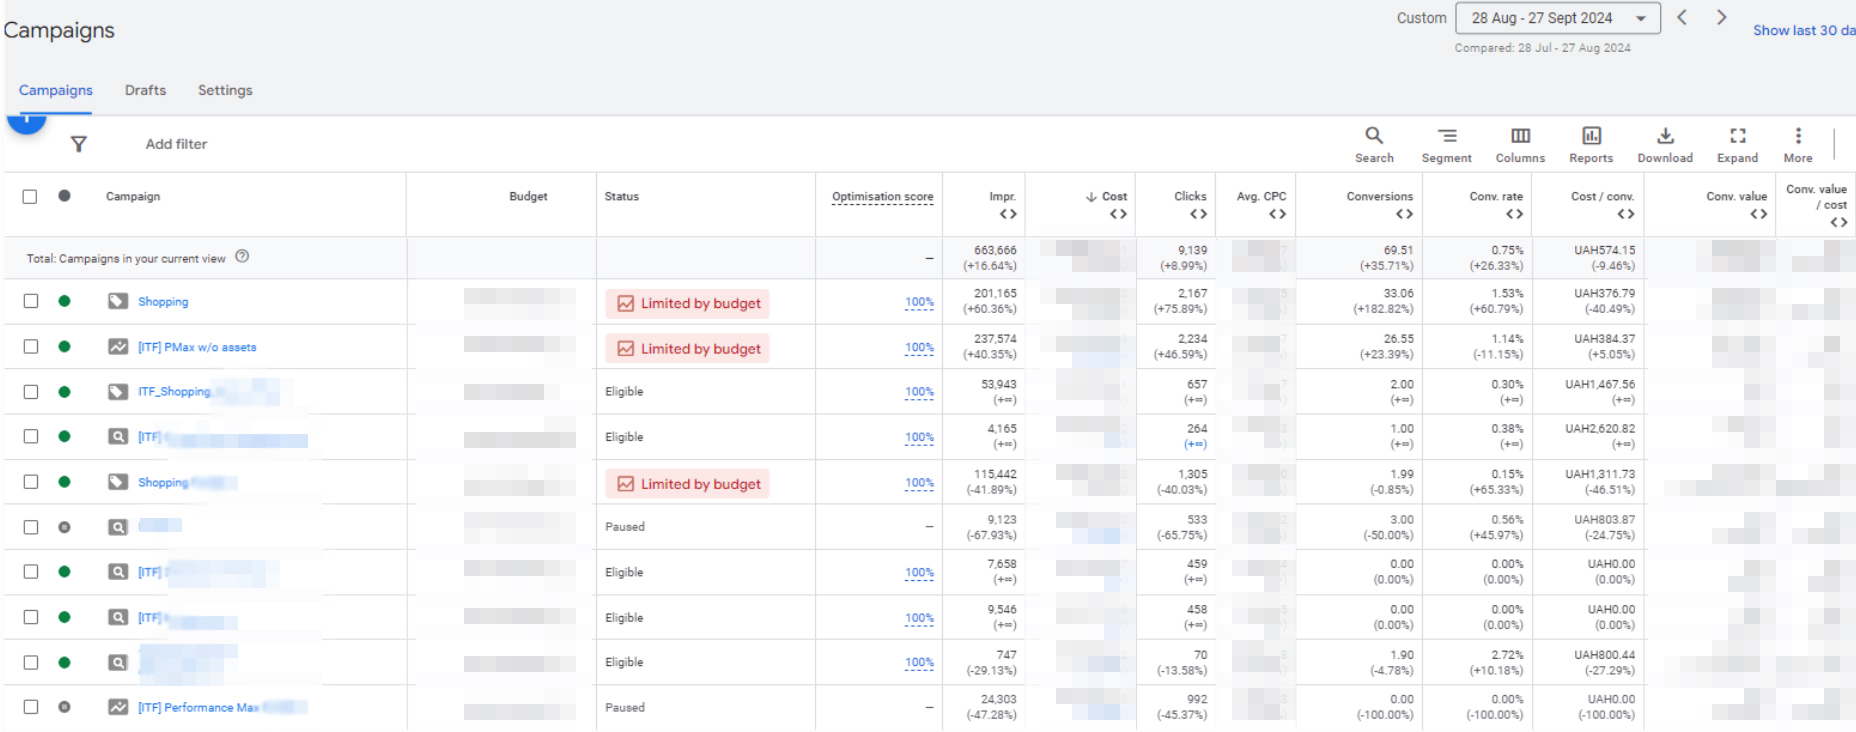Open the More options menu
The width and height of the screenshot is (1856, 732).
pos(1798,144)
